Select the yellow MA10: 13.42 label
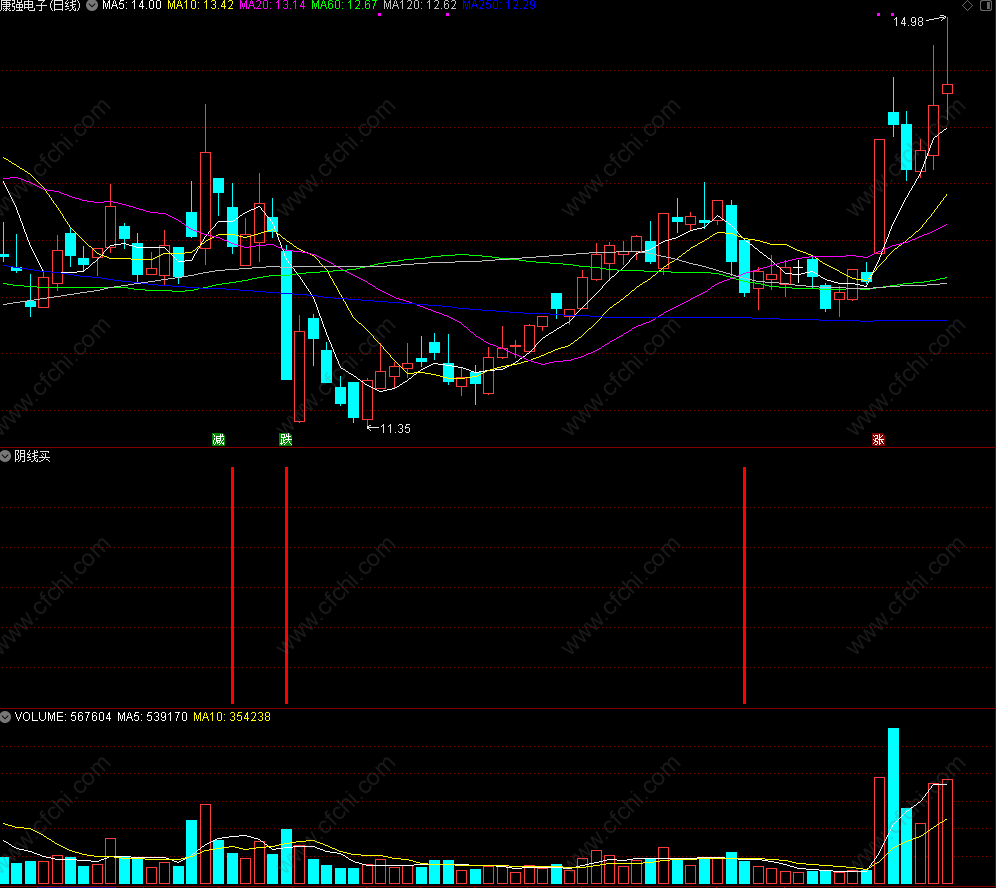Screen dimensions: 996x888 point(200,5)
